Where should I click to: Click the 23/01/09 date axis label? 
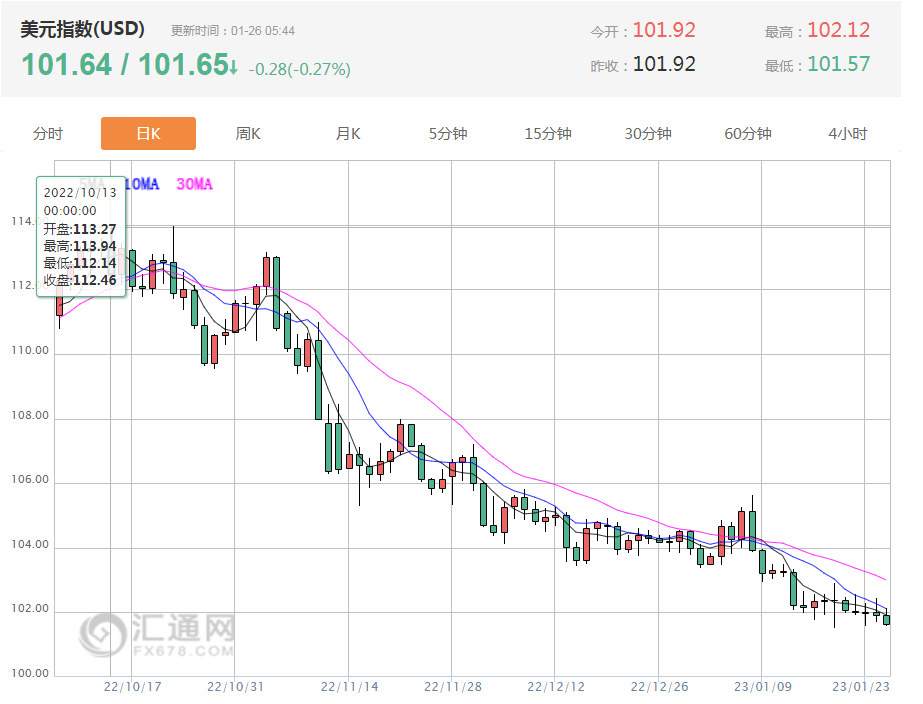click(x=763, y=687)
